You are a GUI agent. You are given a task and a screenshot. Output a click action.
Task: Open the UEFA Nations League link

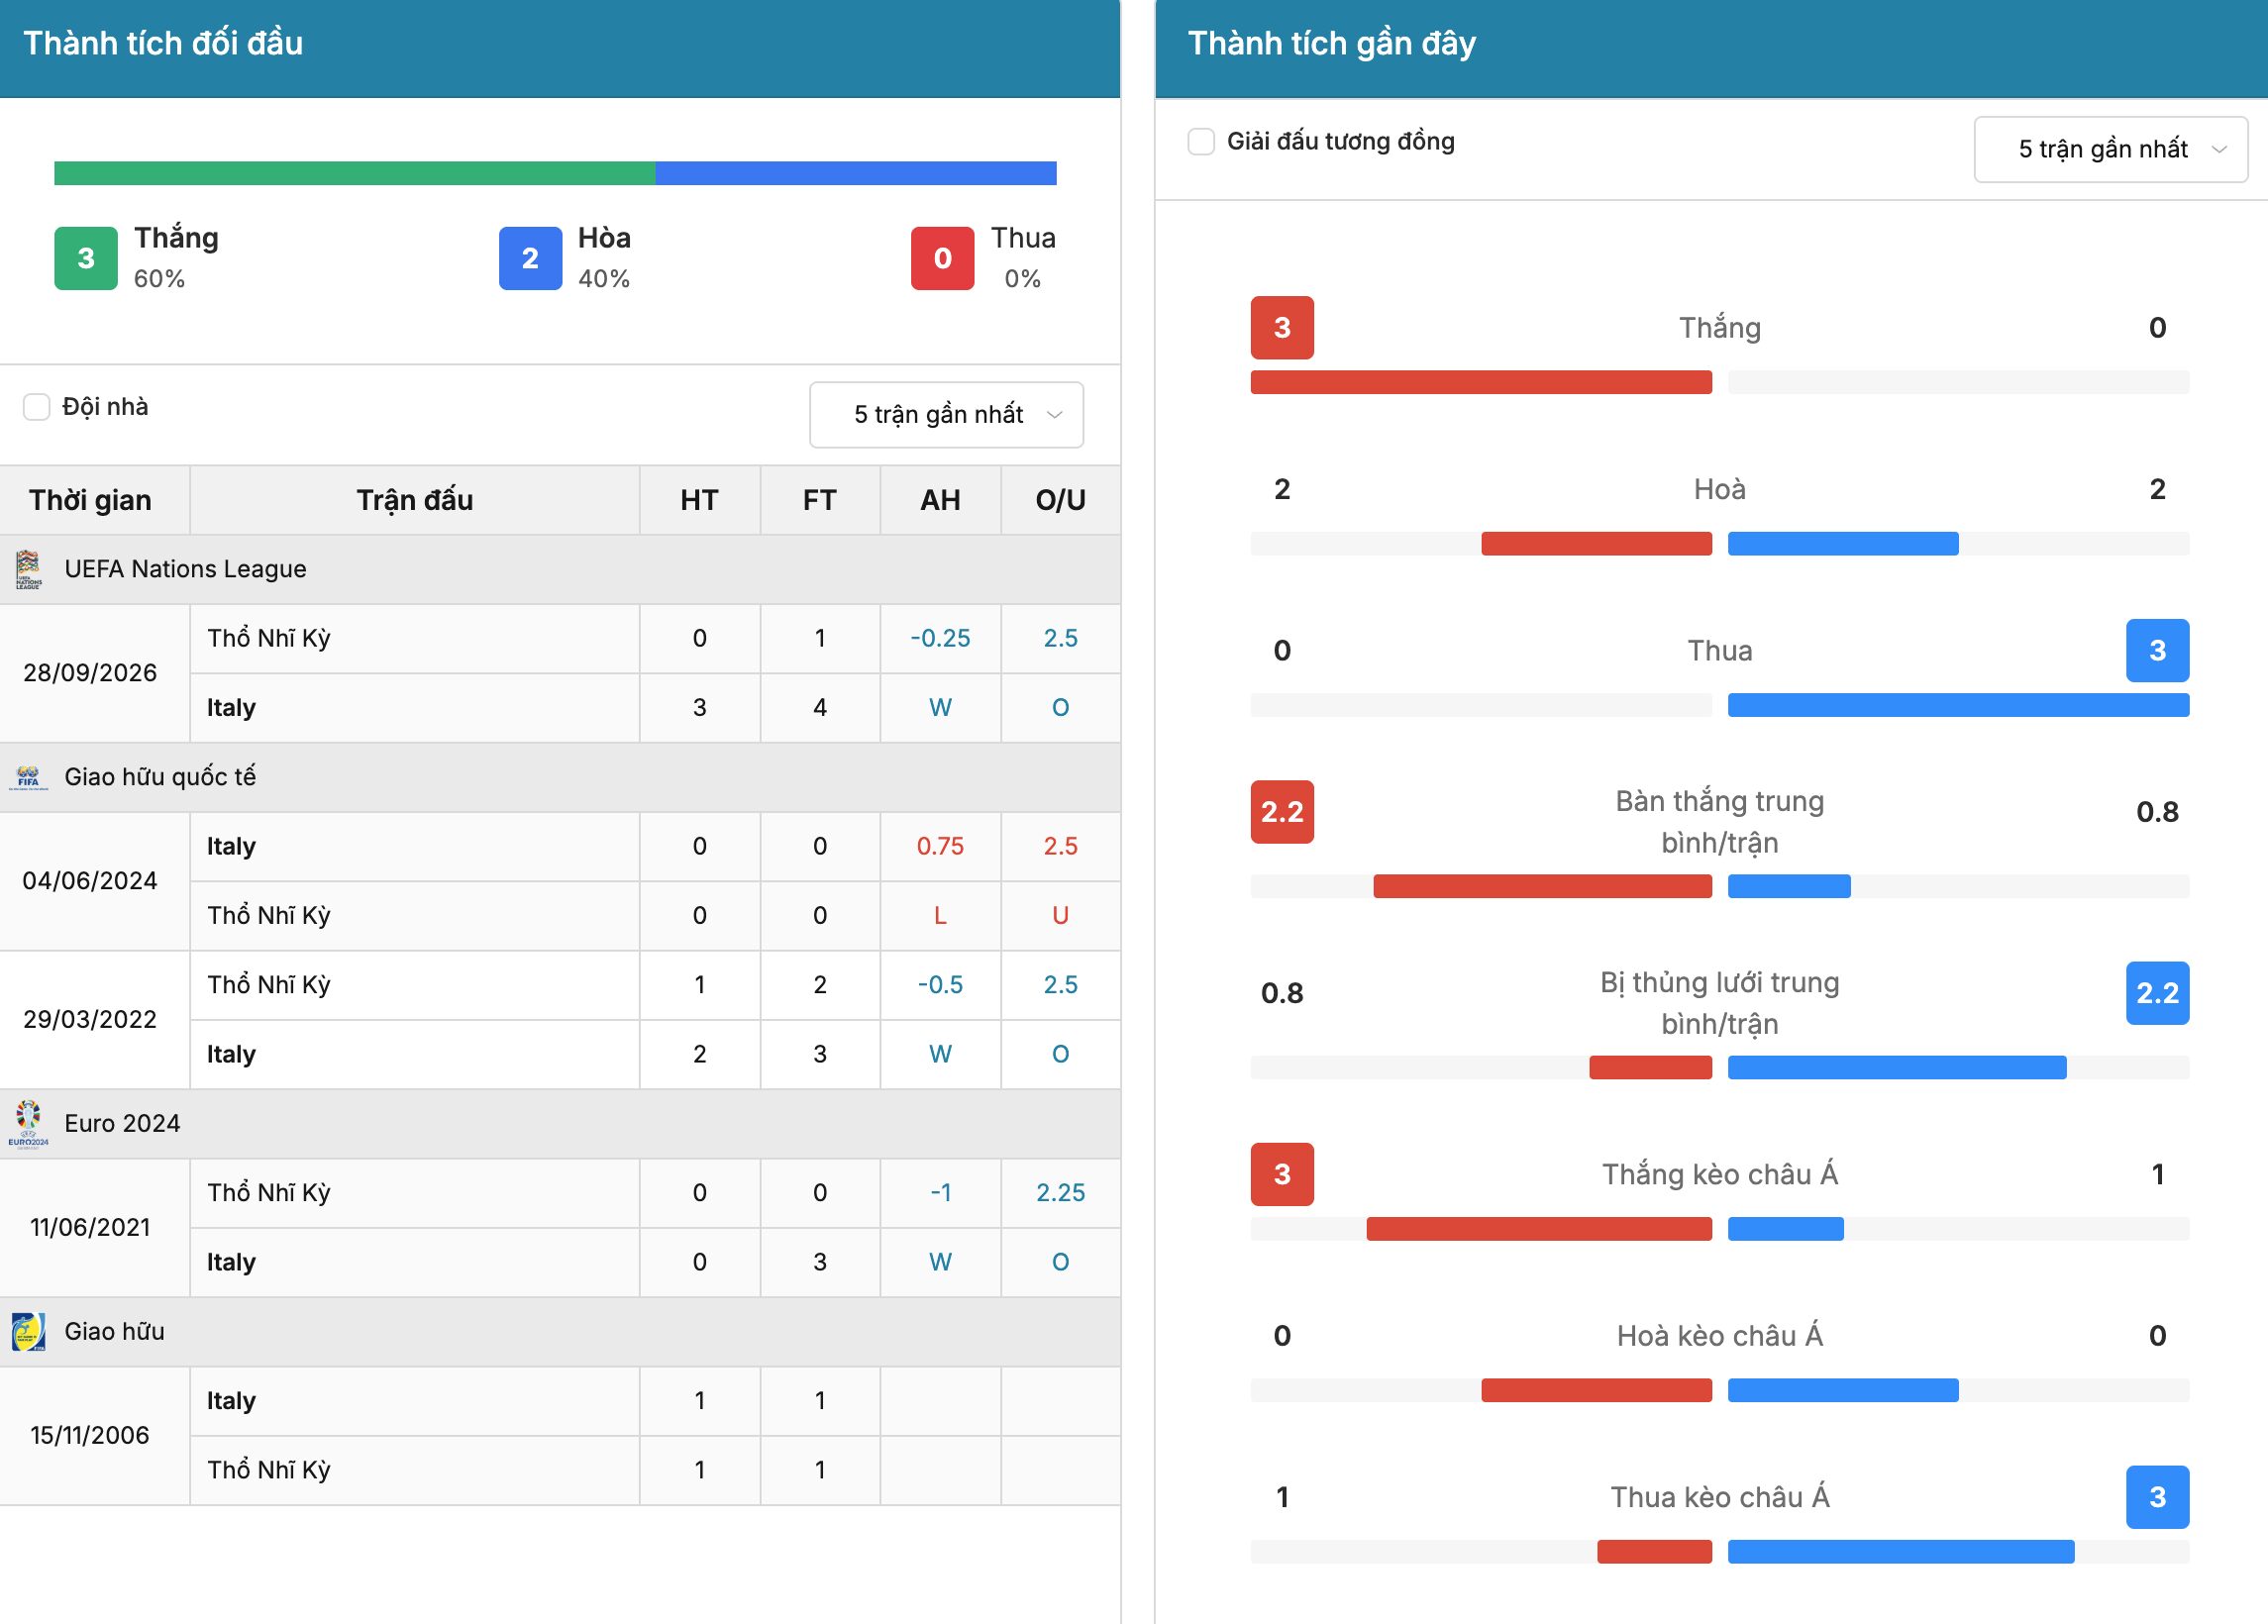(x=185, y=569)
